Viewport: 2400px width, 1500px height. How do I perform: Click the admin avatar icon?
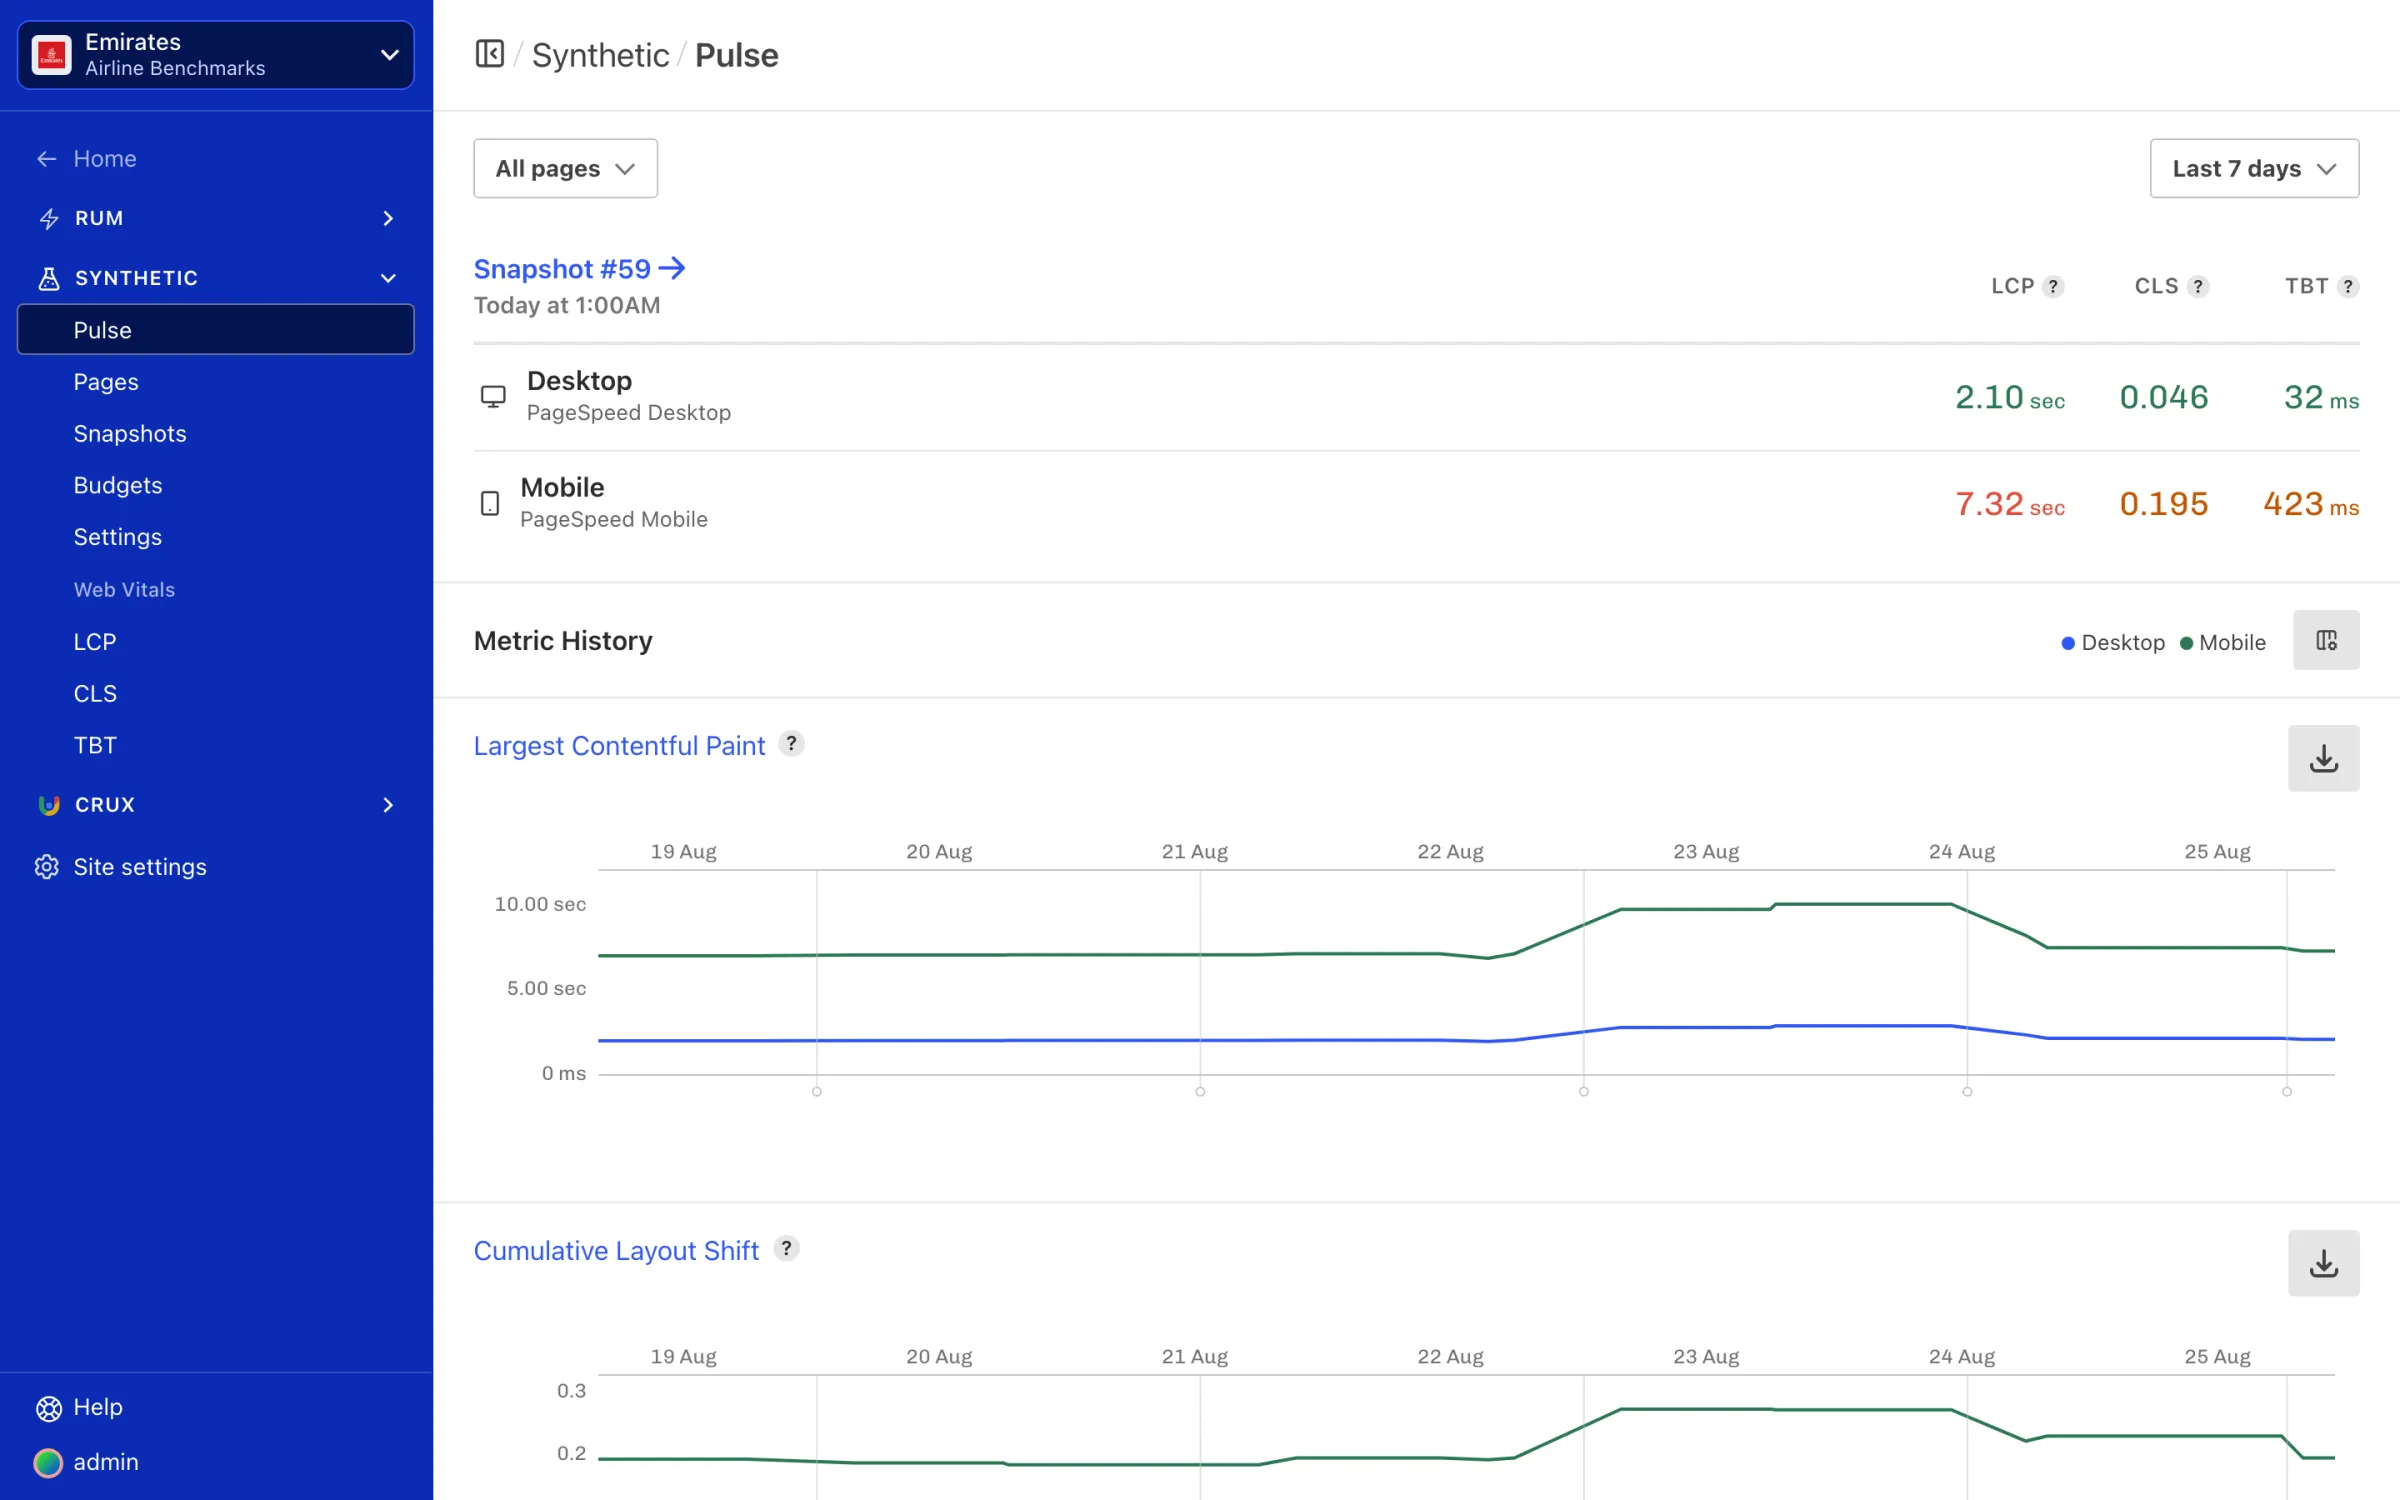(x=48, y=1463)
